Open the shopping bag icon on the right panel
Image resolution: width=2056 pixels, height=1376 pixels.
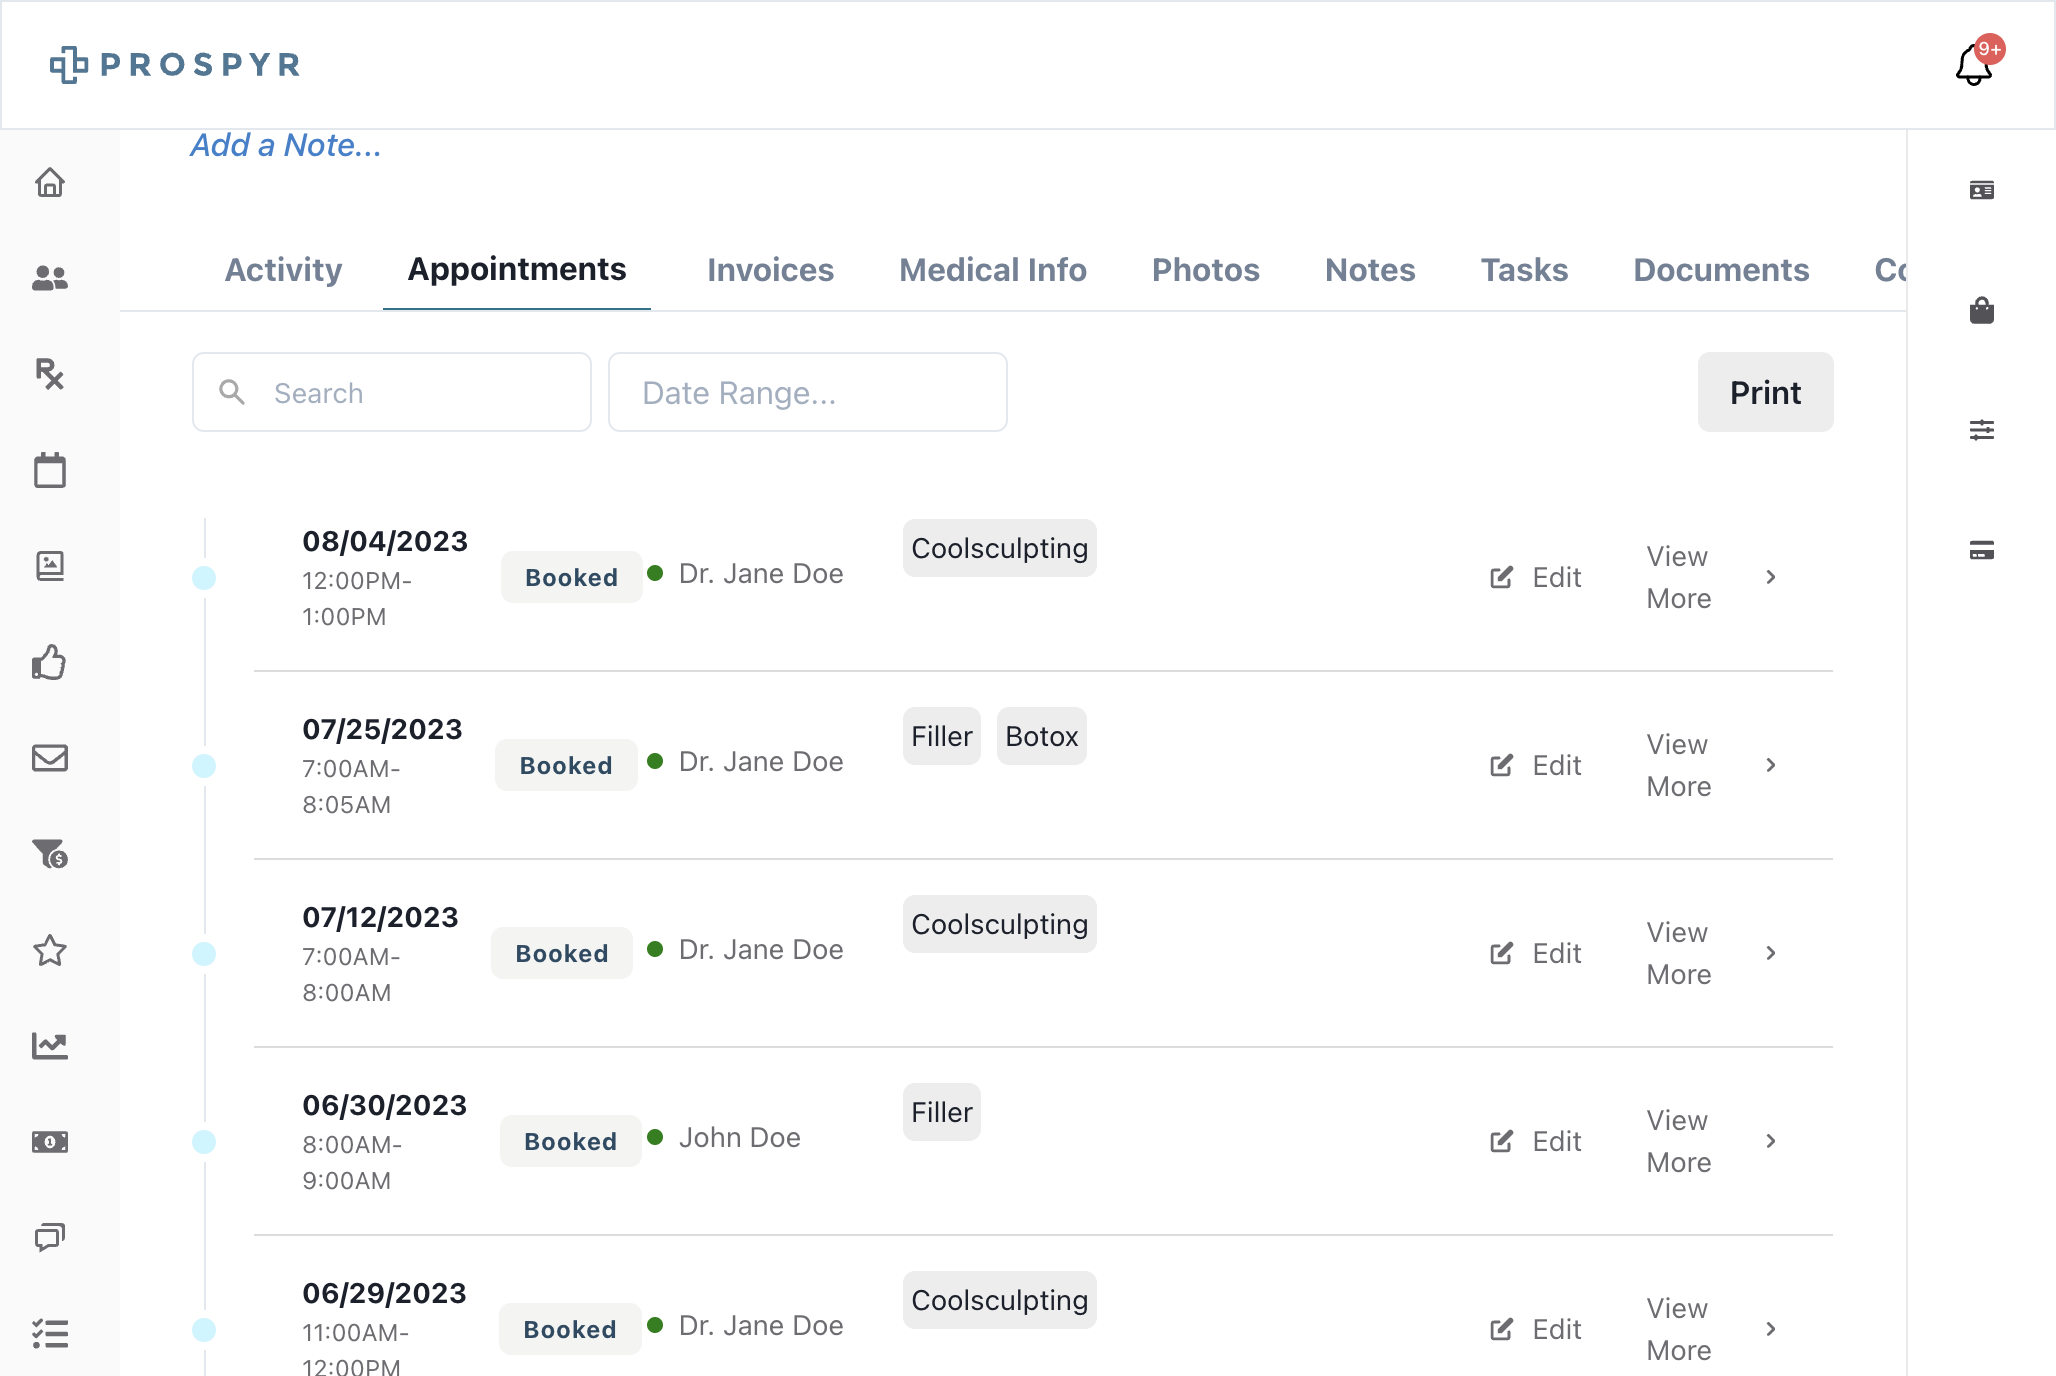click(1982, 310)
